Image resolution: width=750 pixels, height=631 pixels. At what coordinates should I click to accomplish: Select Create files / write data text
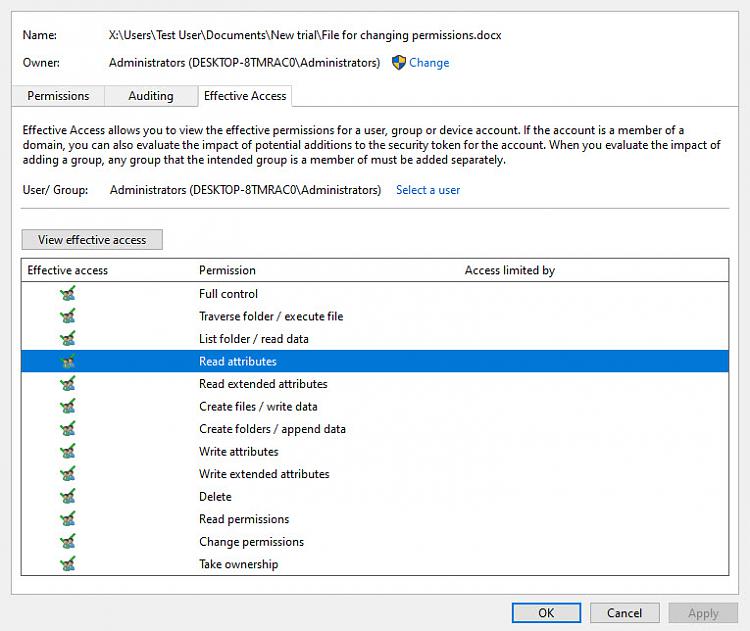pyautogui.click(x=258, y=406)
